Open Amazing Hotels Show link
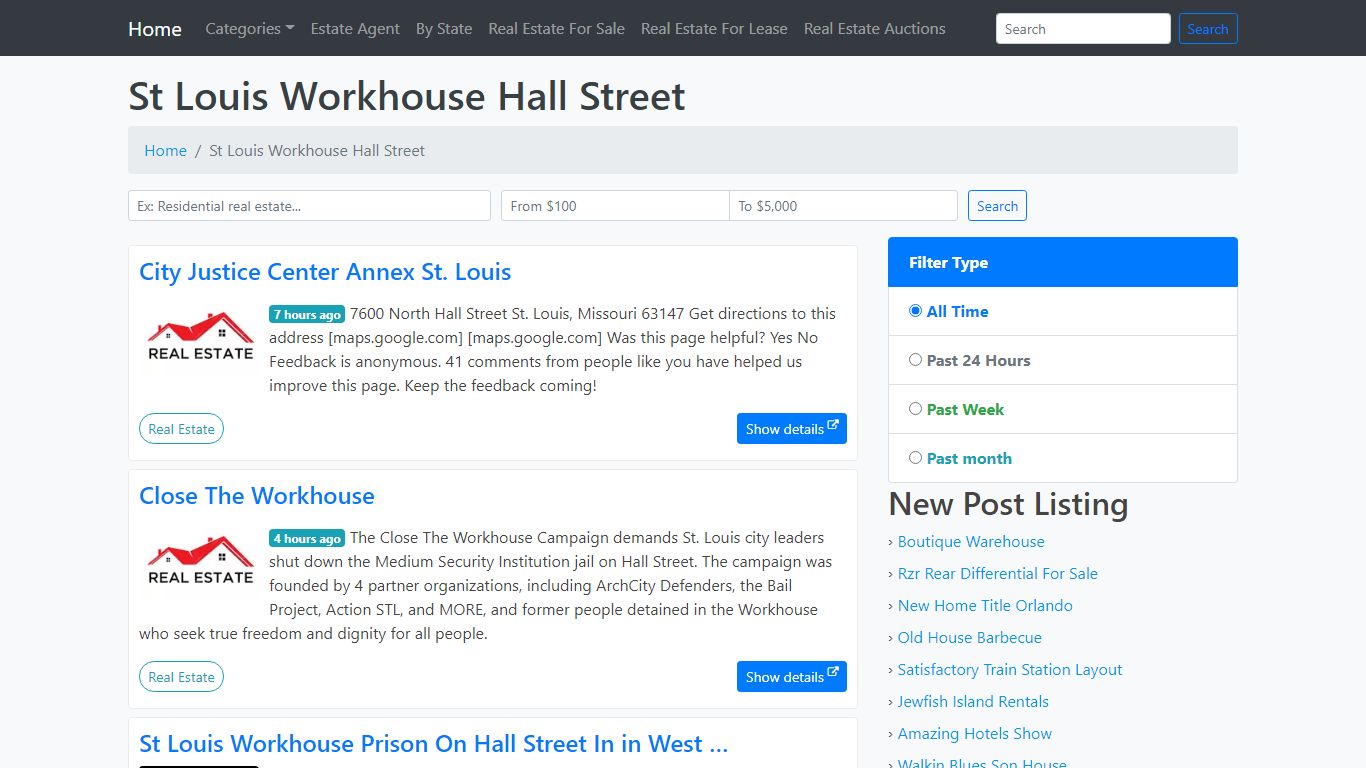This screenshot has height=768, width=1366. pyautogui.click(x=975, y=734)
